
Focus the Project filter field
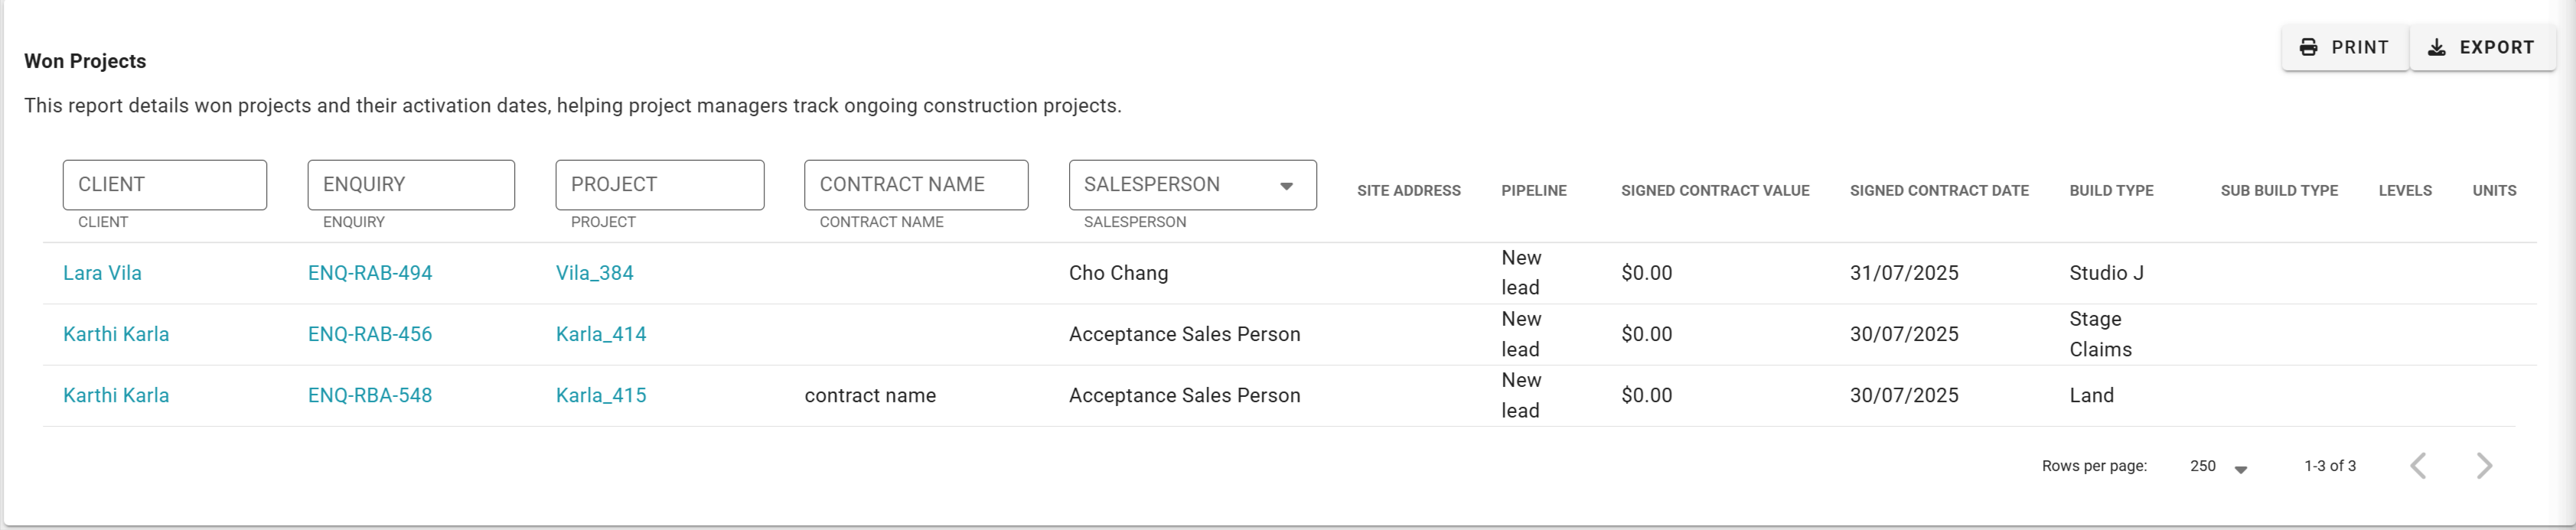[660, 185]
